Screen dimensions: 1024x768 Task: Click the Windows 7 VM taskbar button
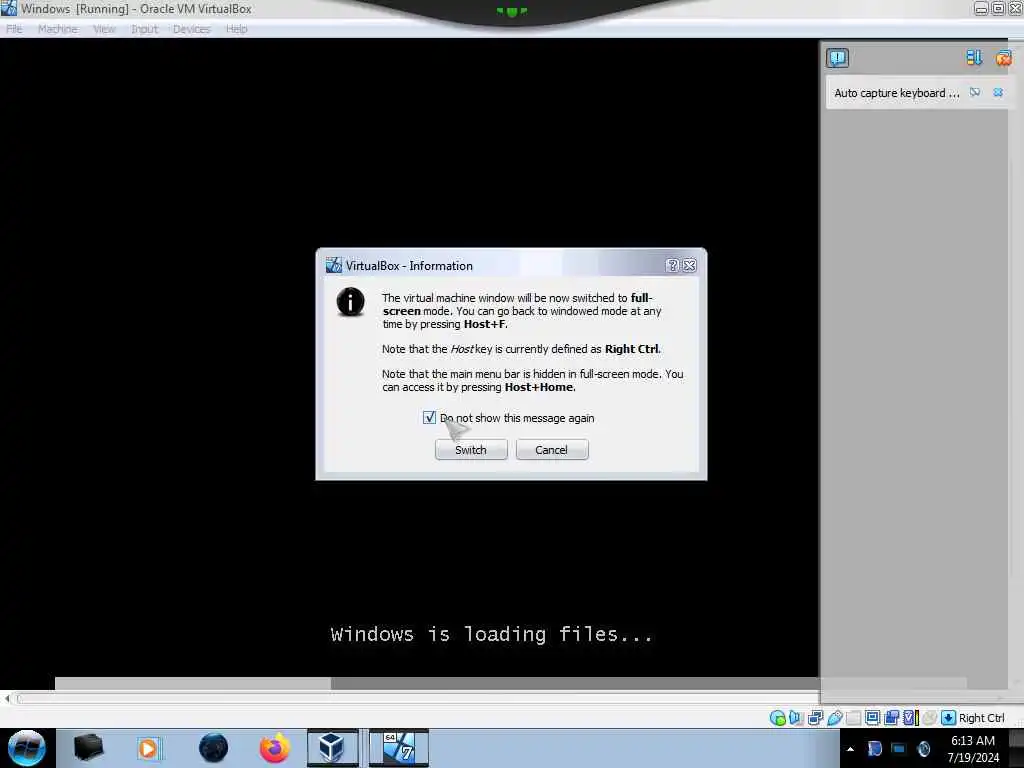tap(399, 748)
